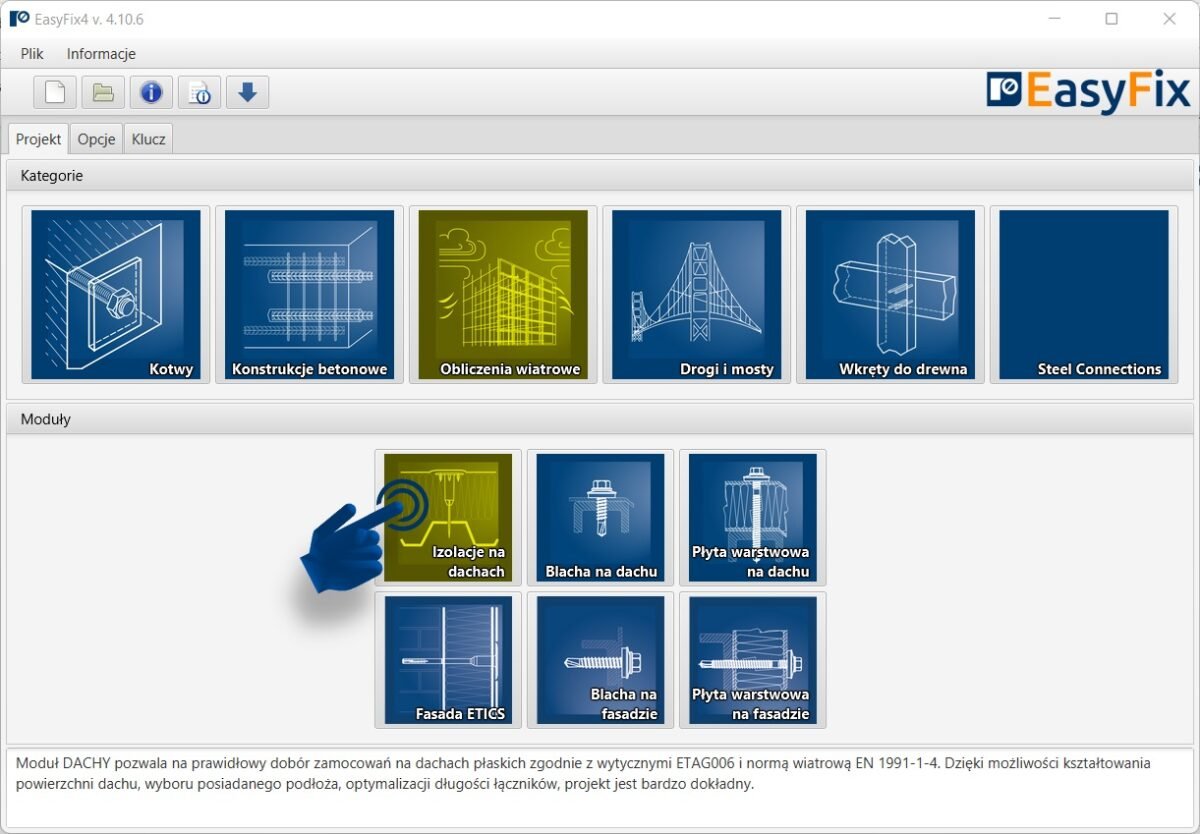This screenshot has height=834, width=1200.
Task: Open the document info toolbar icon
Action: (x=199, y=92)
